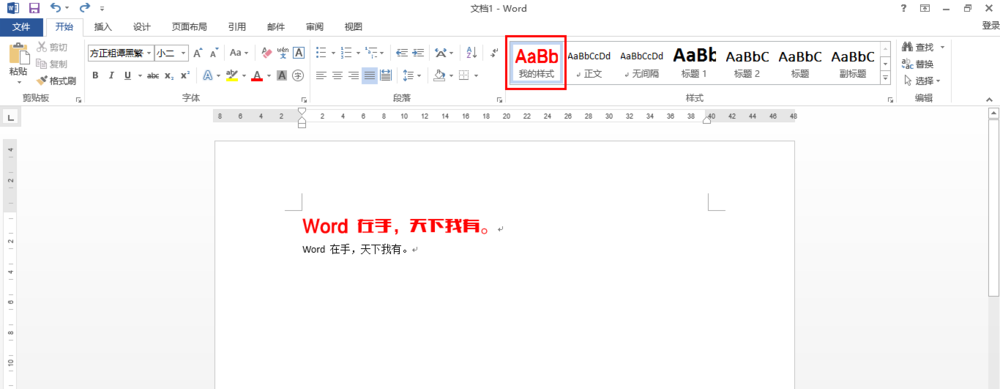Click the paragraph shading paint bucket
This screenshot has width=1000, height=389.
tap(439, 75)
